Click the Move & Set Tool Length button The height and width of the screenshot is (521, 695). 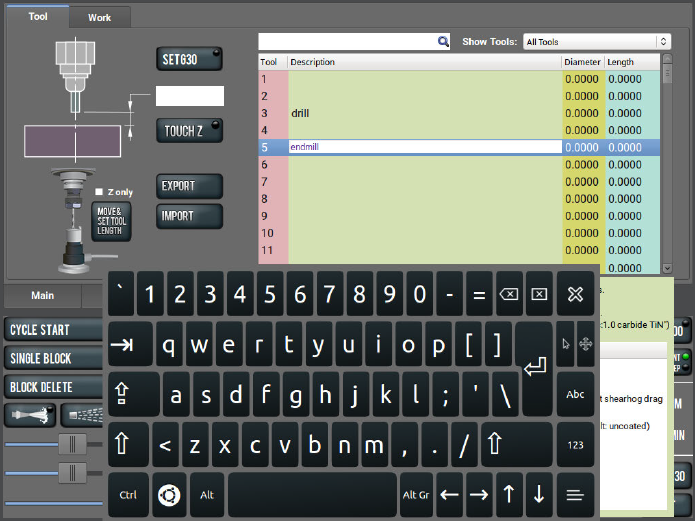tap(109, 219)
